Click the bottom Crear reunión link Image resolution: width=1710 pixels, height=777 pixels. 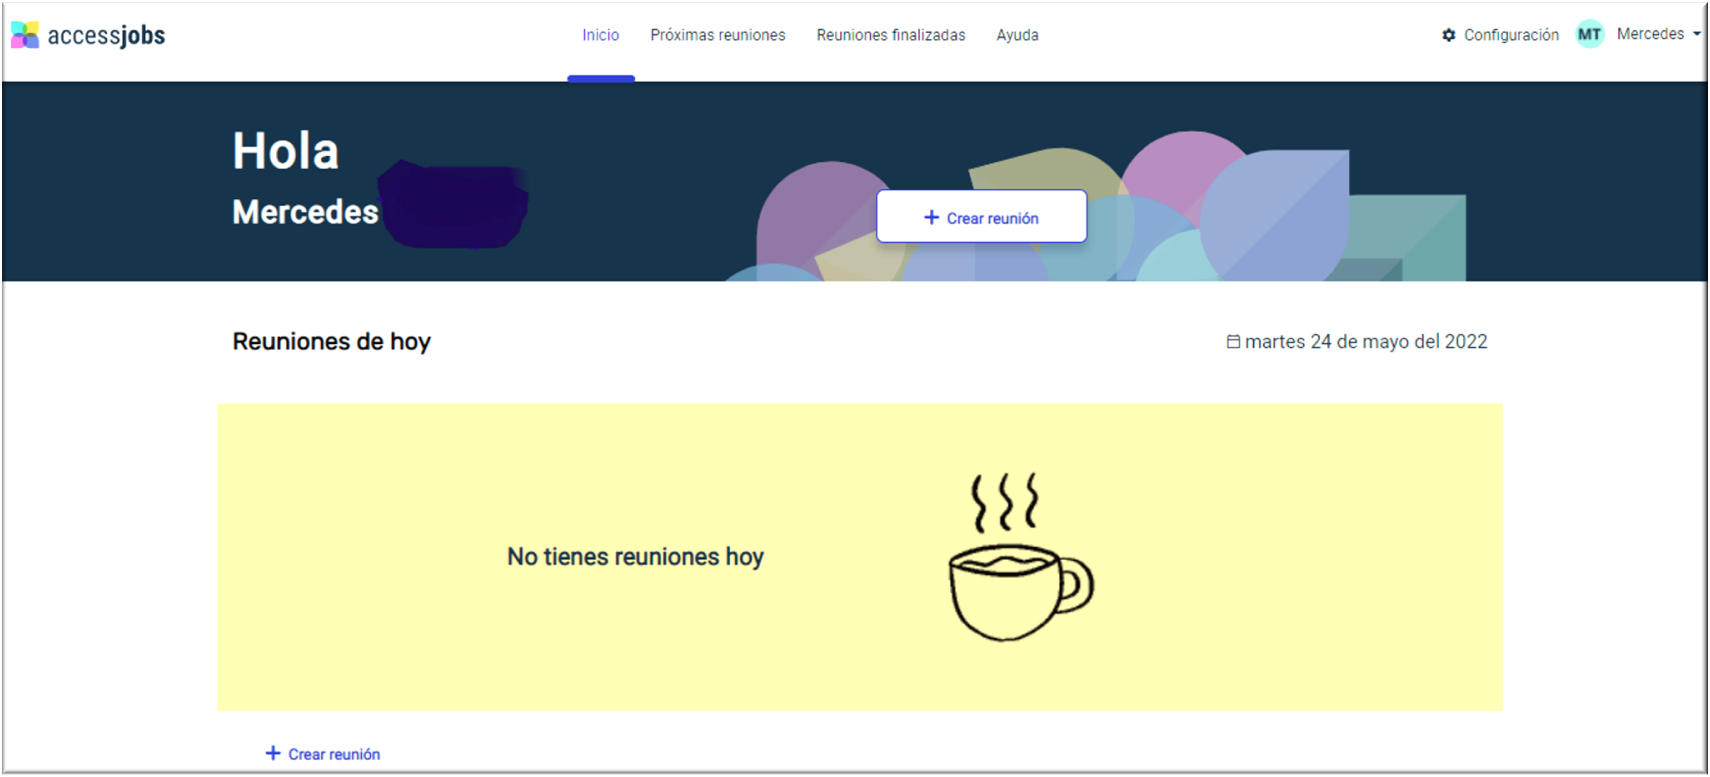pyautogui.click(x=323, y=754)
